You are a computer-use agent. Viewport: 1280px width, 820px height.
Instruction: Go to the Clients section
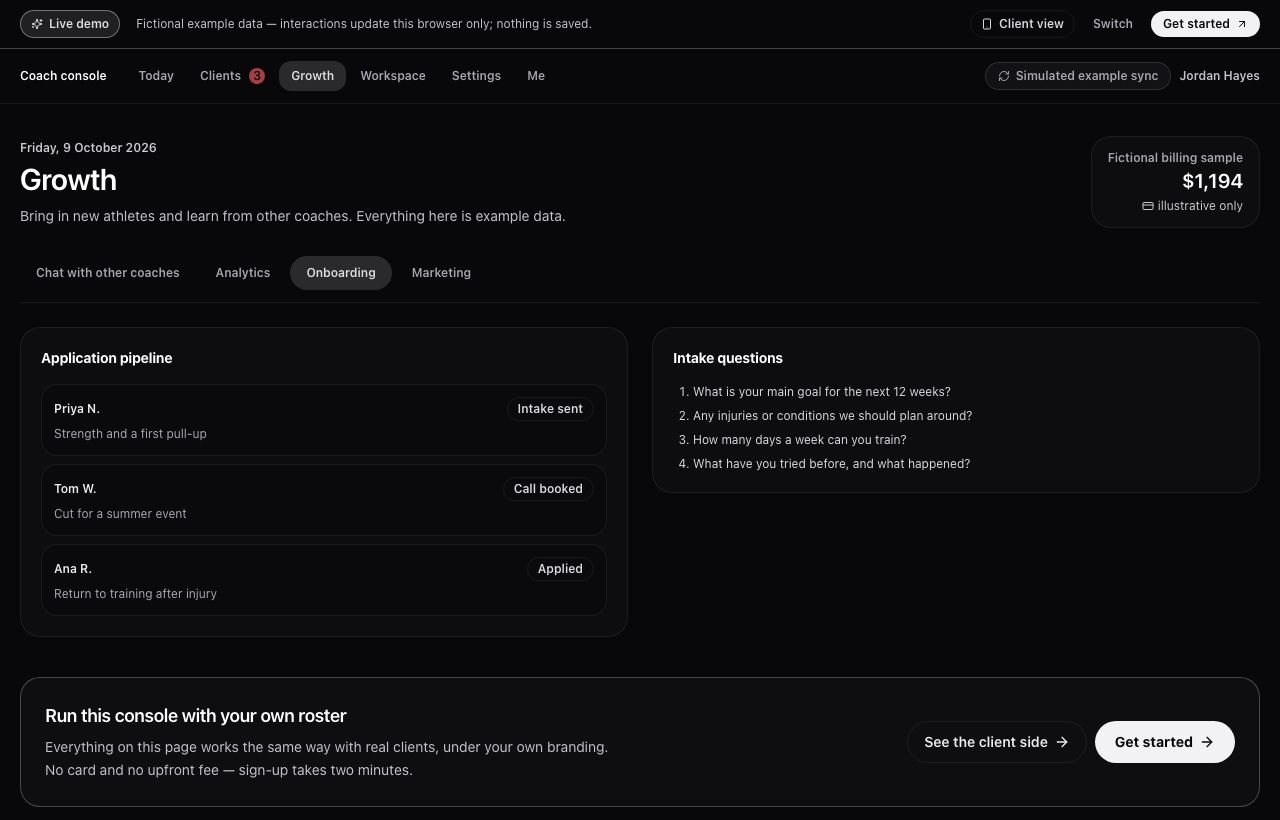click(x=231, y=76)
